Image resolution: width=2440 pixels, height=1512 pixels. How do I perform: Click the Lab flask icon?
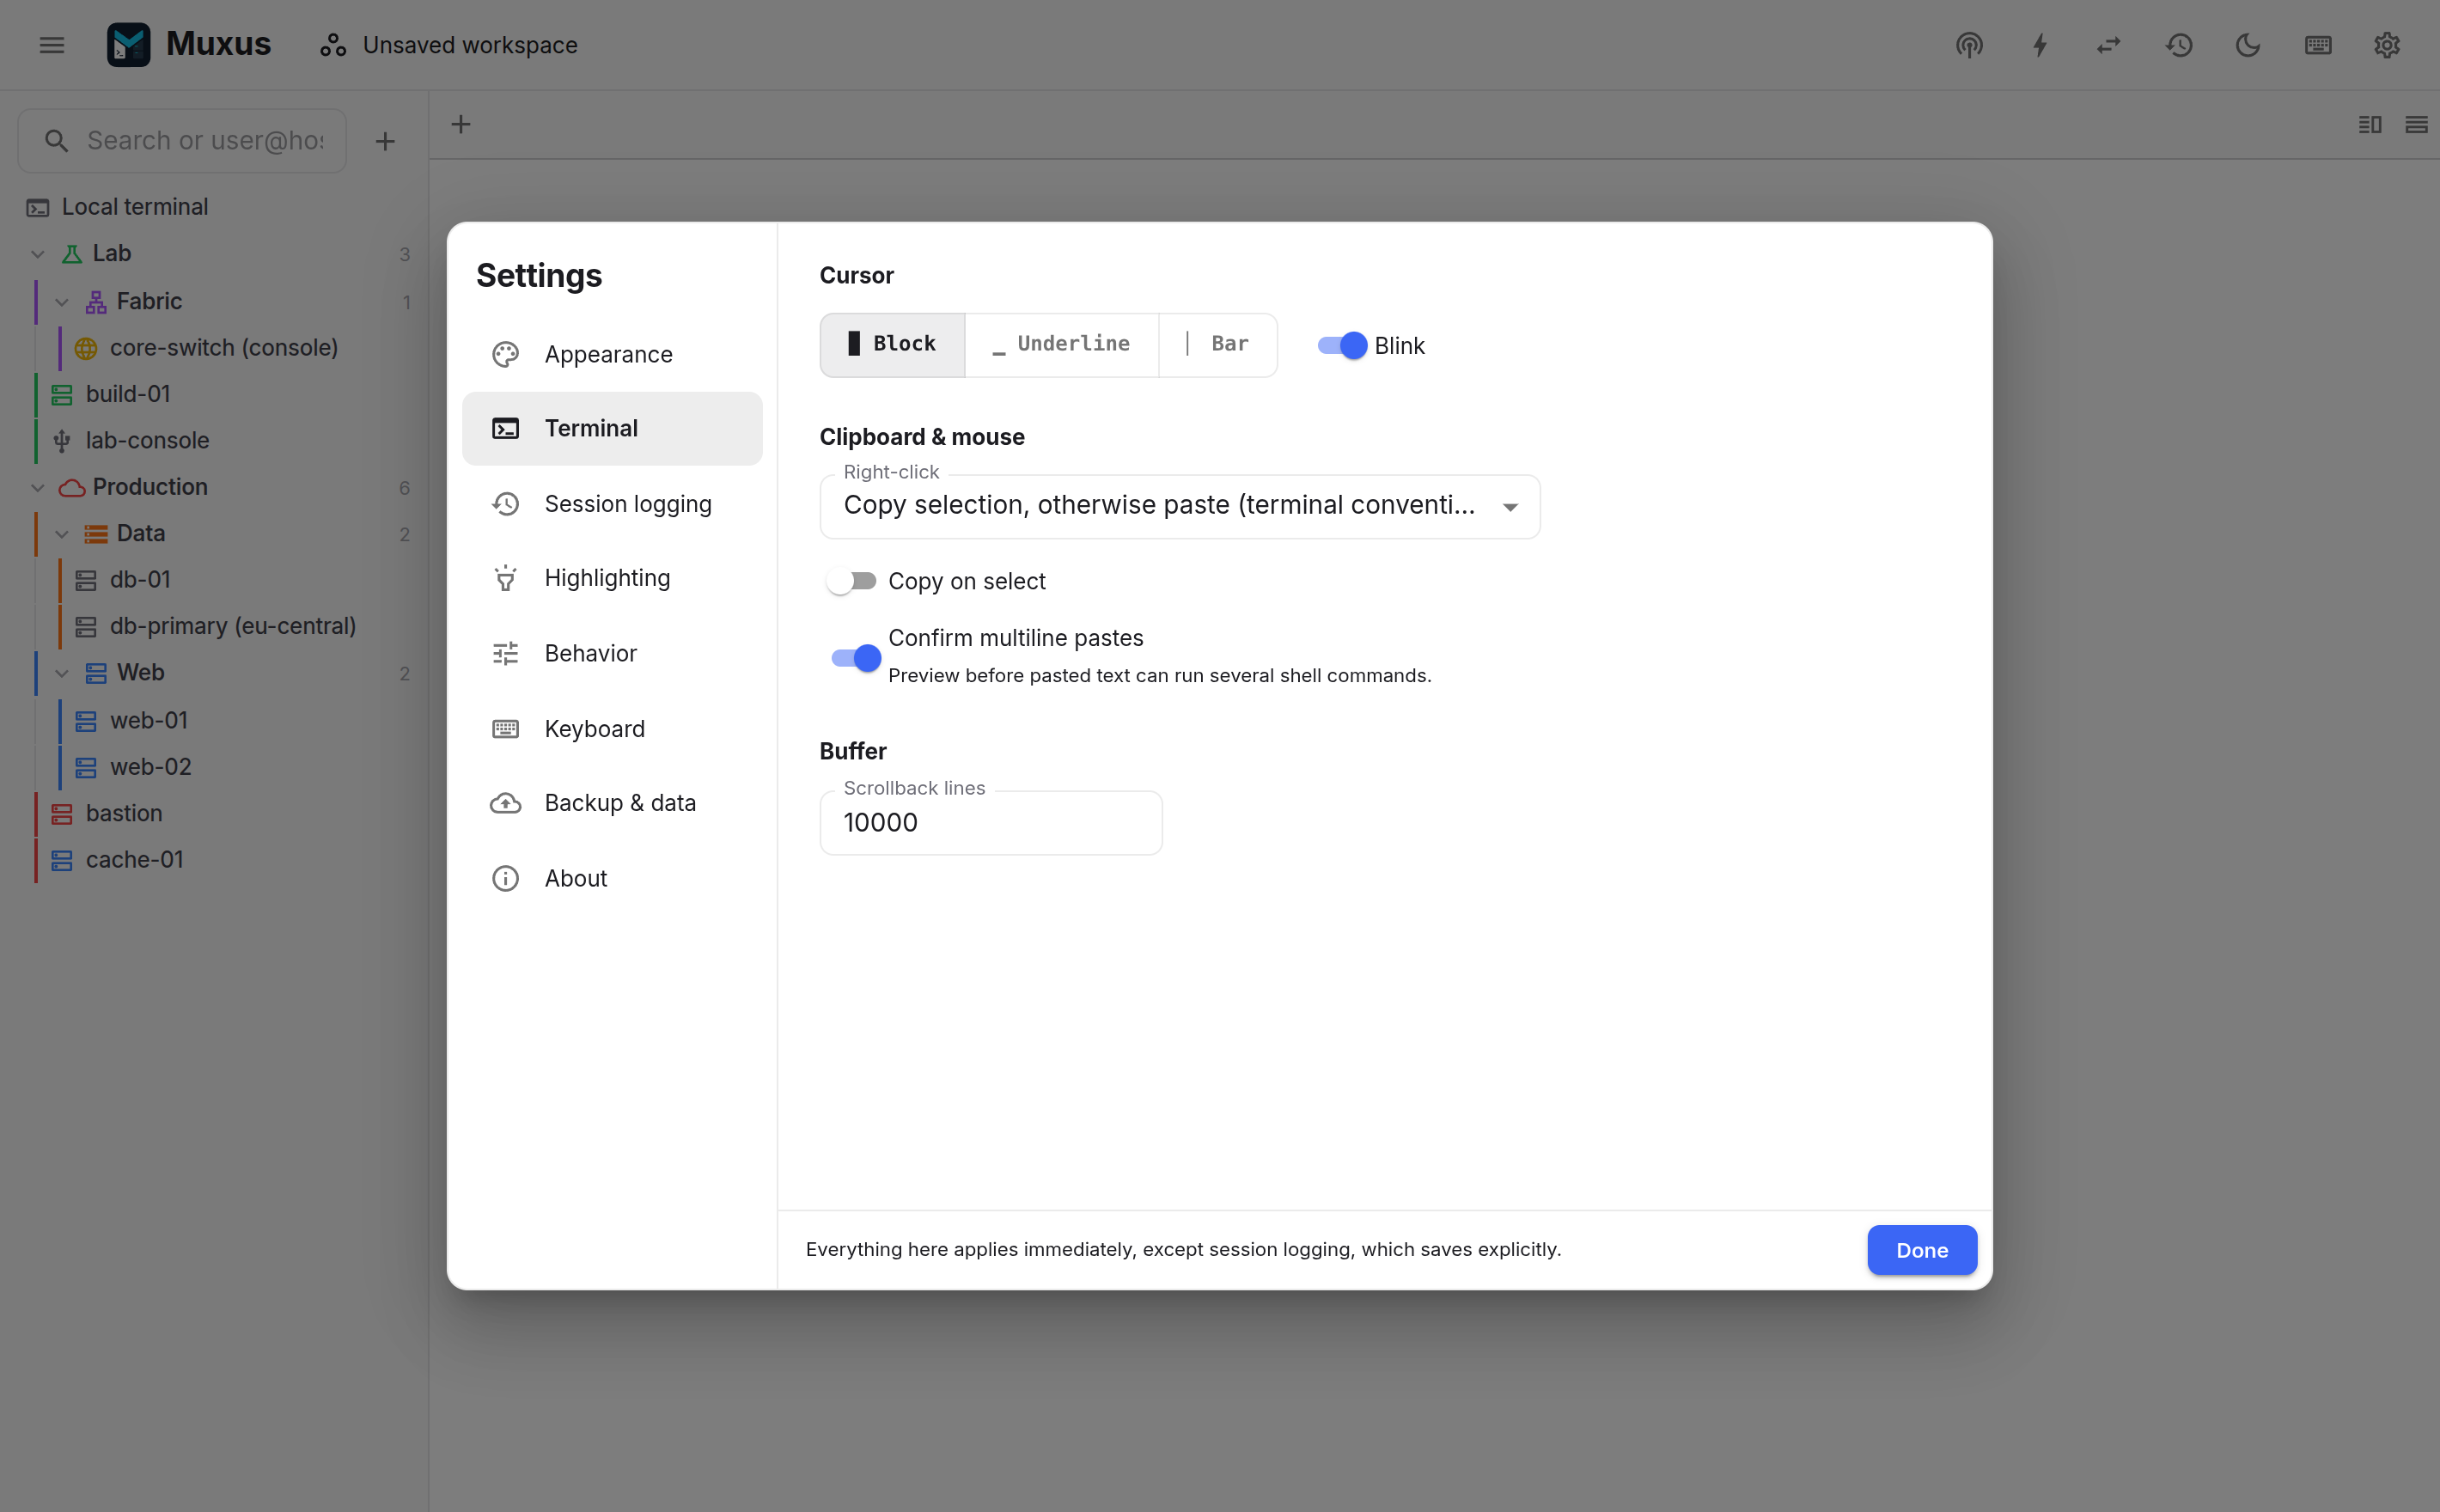(x=72, y=254)
